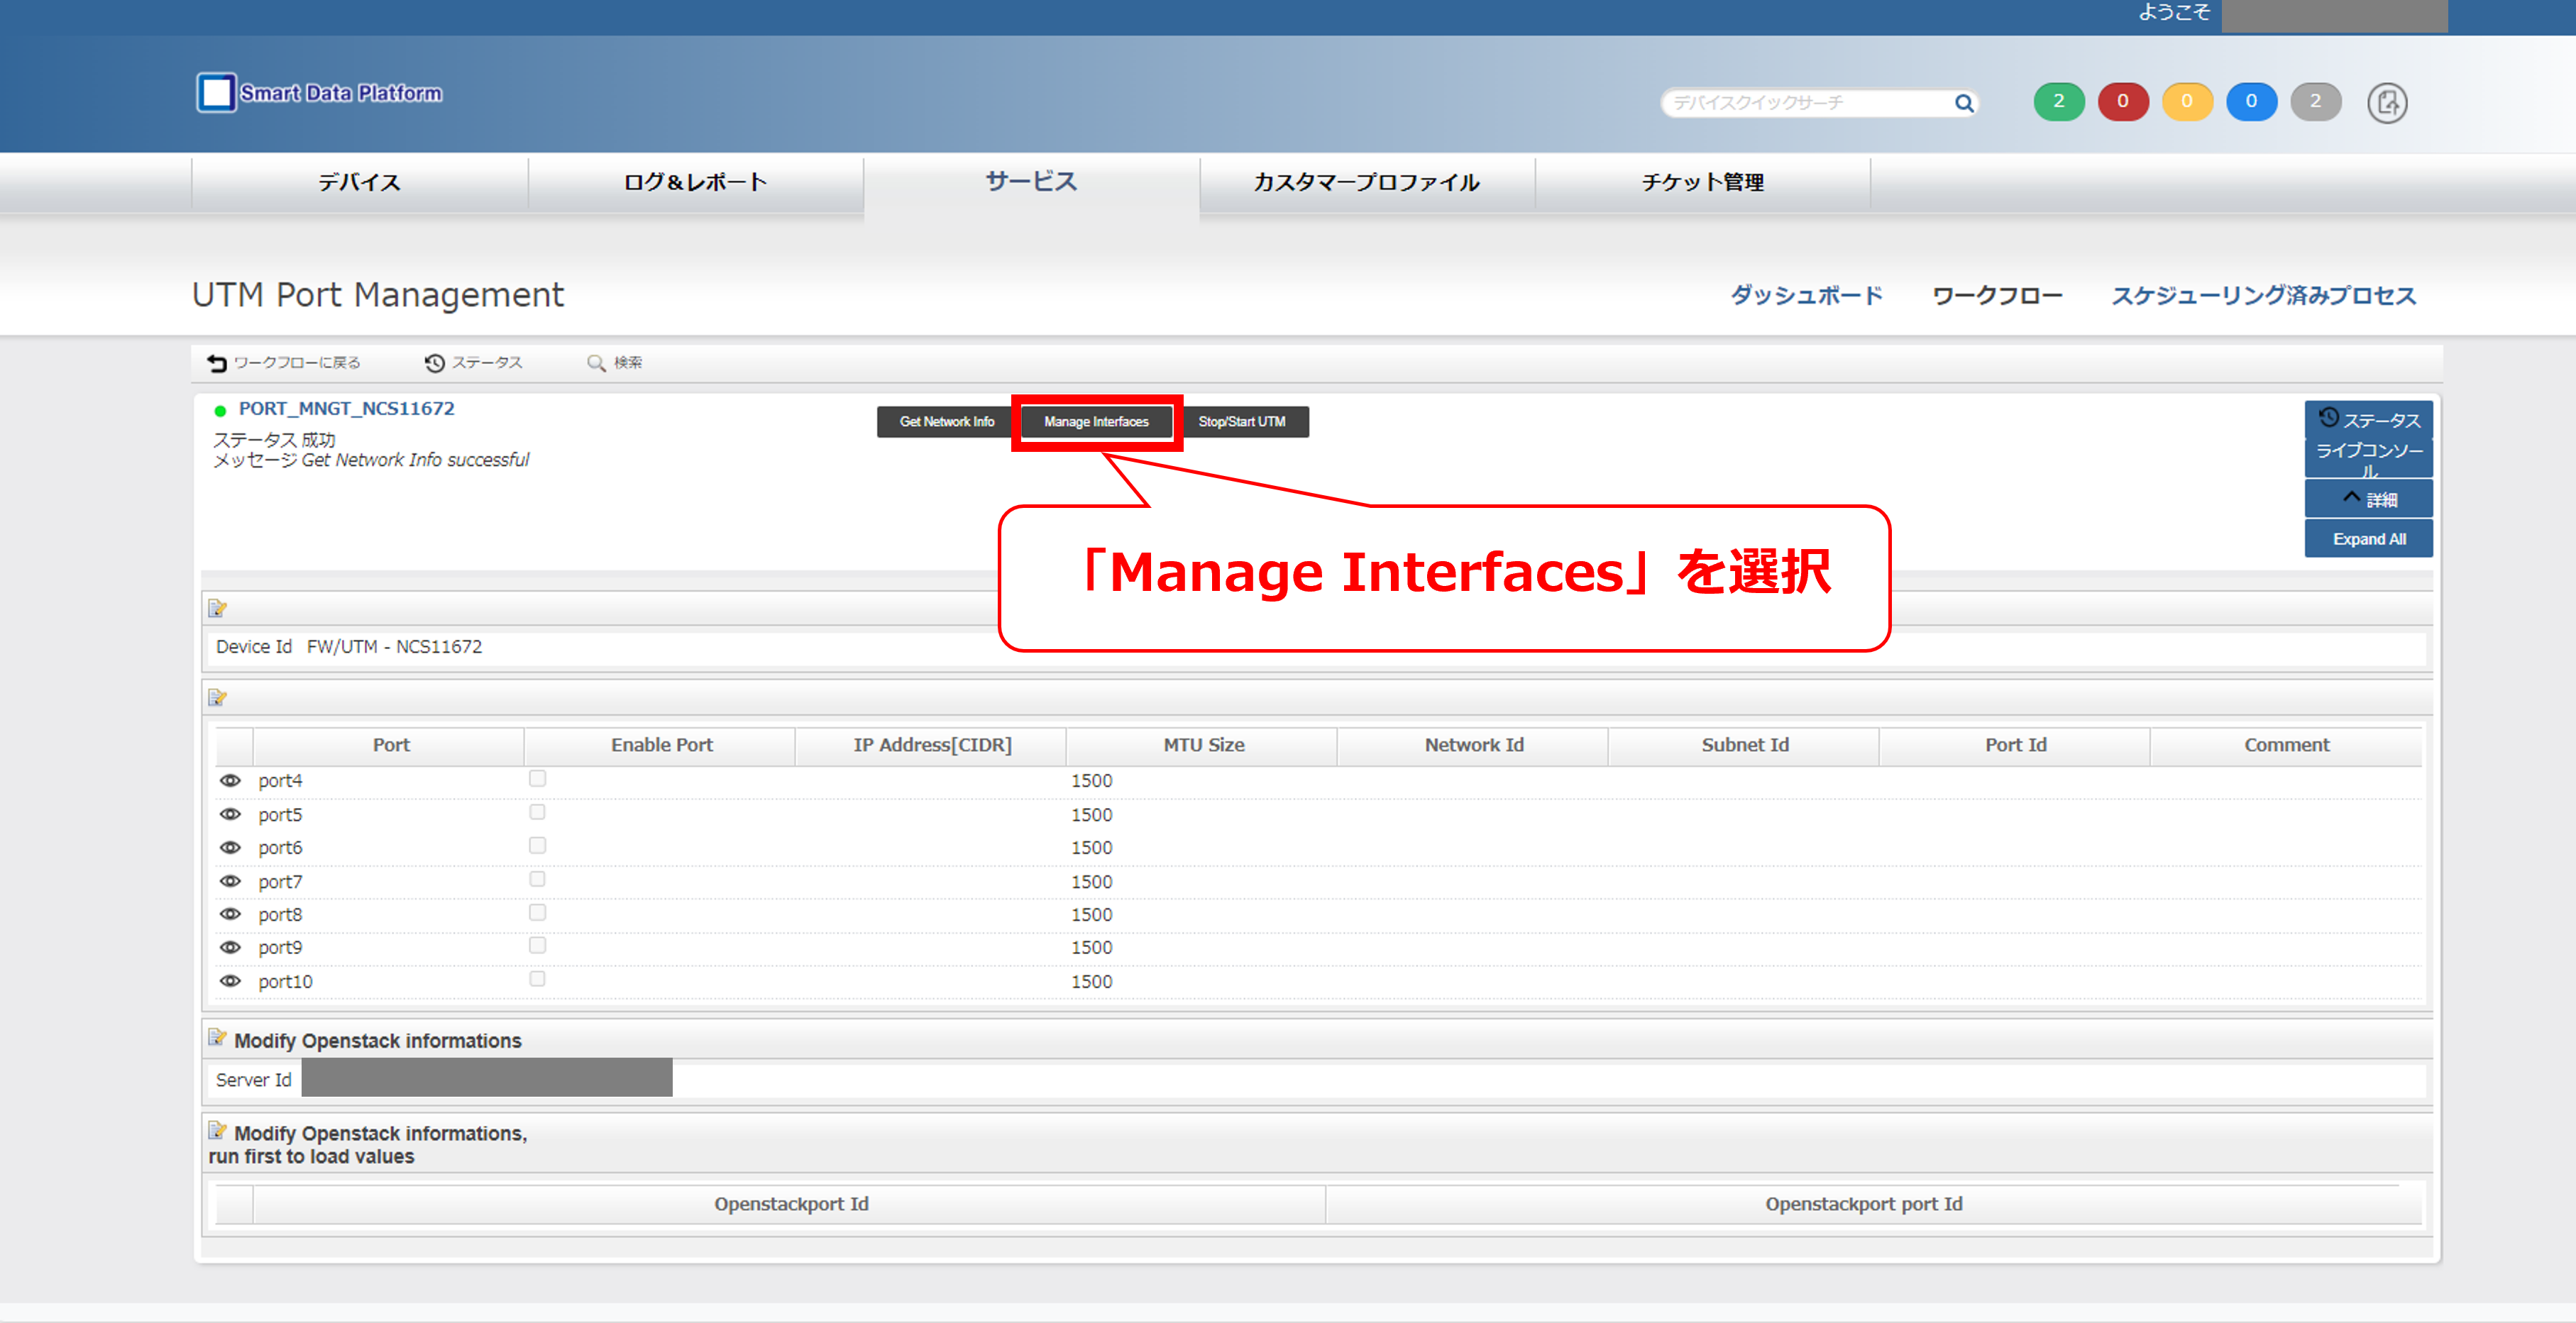Toggle Enable Port checkbox for port5

(x=537, y=812)
